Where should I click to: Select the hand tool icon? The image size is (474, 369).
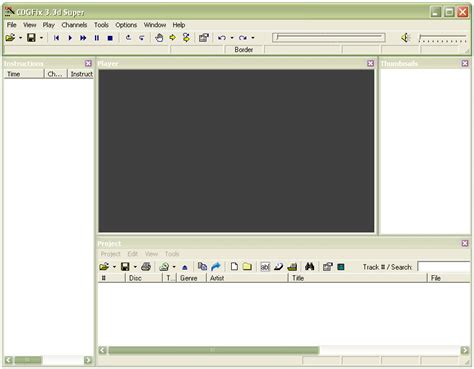(x=159, y=38)
